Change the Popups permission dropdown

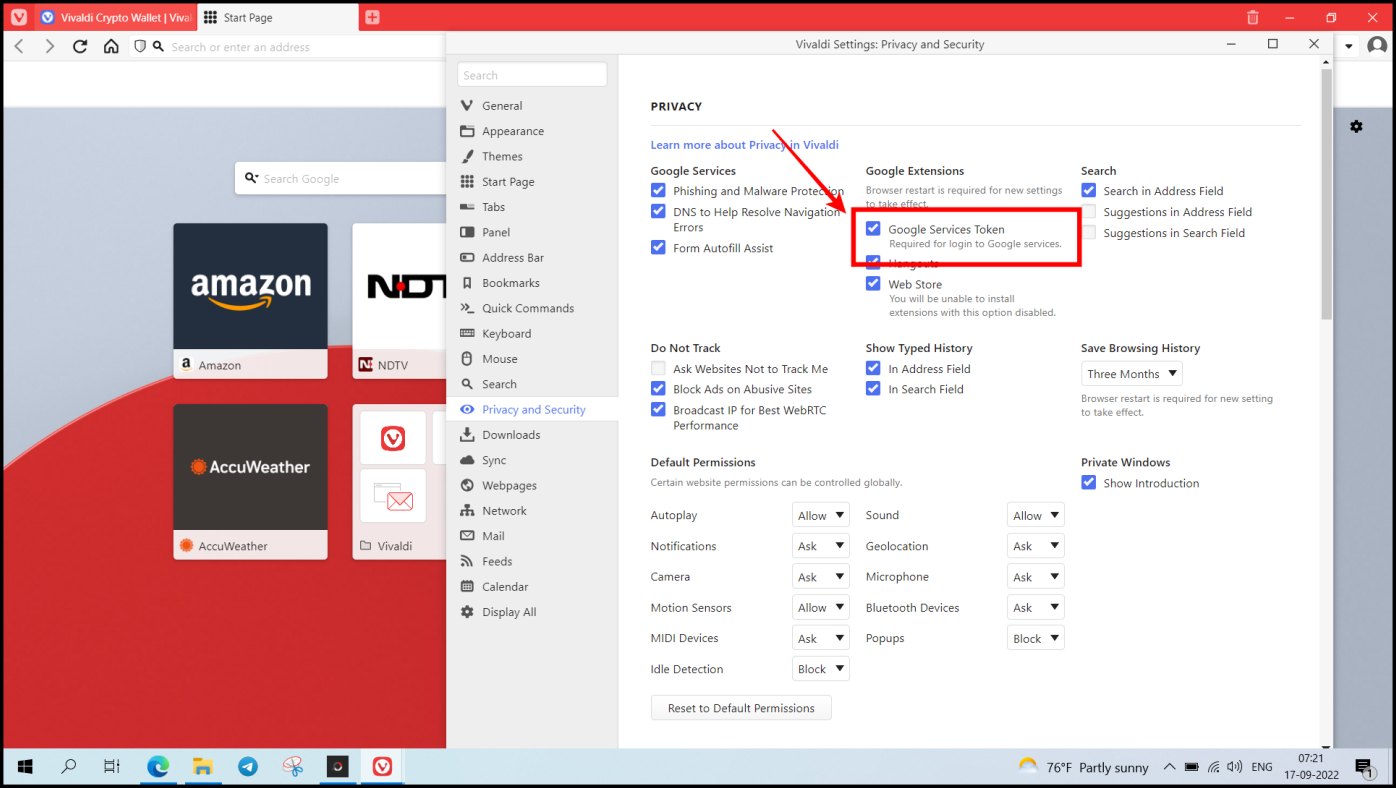(x=1036, y=638)
